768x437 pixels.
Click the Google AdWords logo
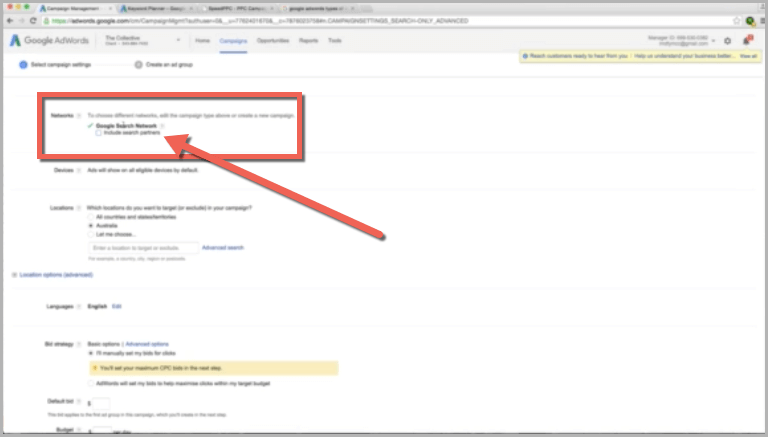click(x=49, y=41)
